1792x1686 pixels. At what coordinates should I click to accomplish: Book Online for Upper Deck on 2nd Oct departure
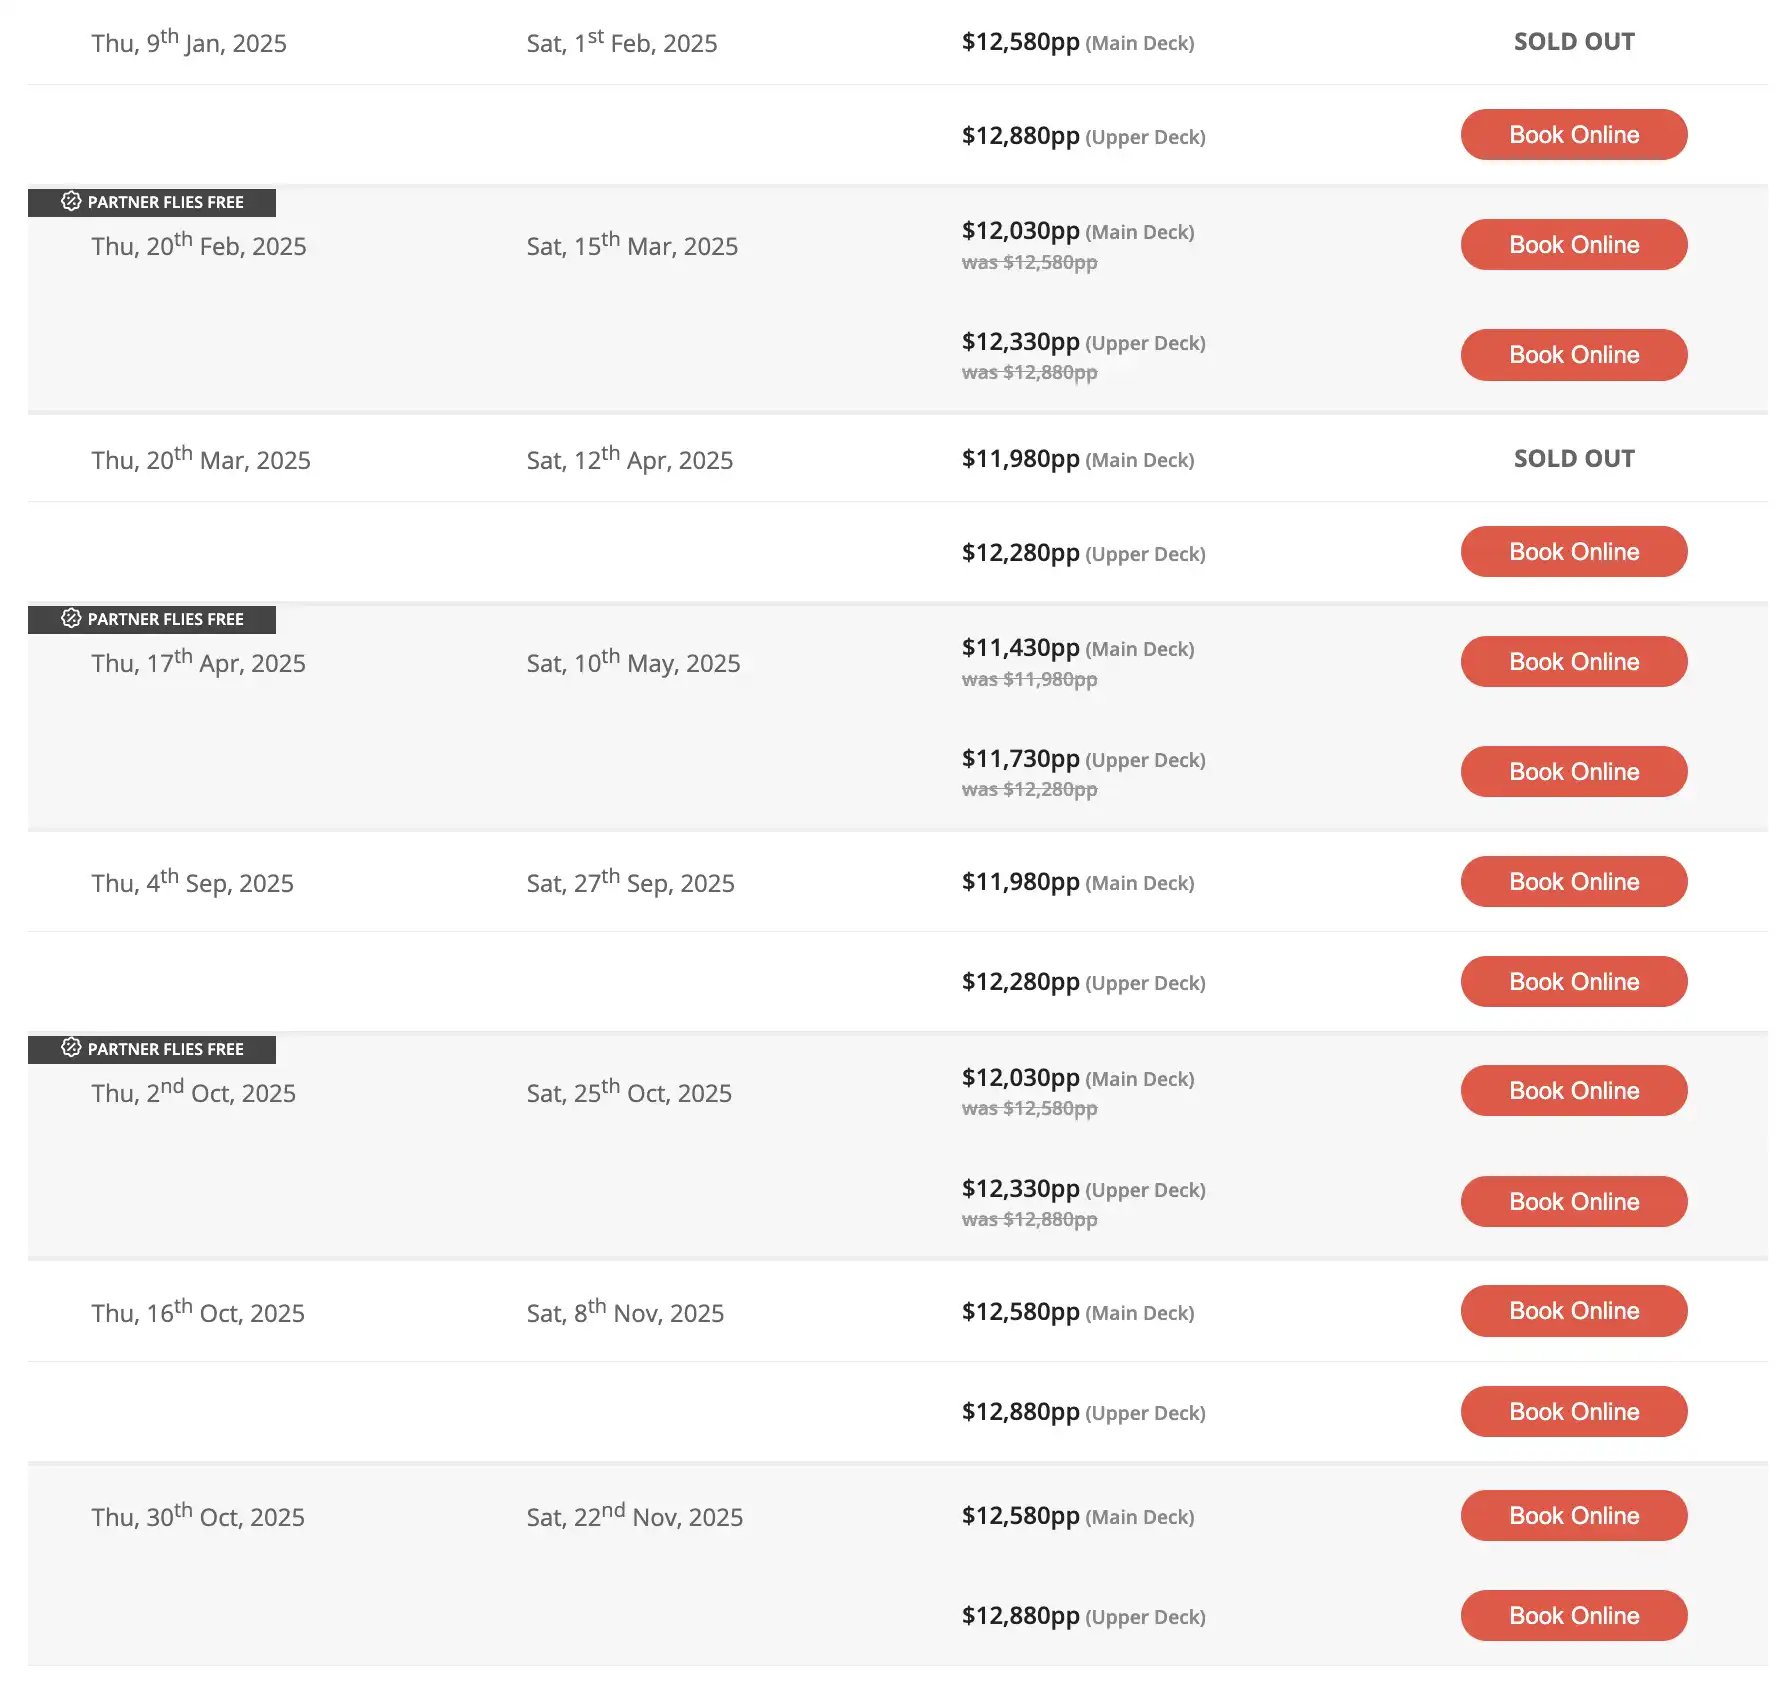1573,1201
